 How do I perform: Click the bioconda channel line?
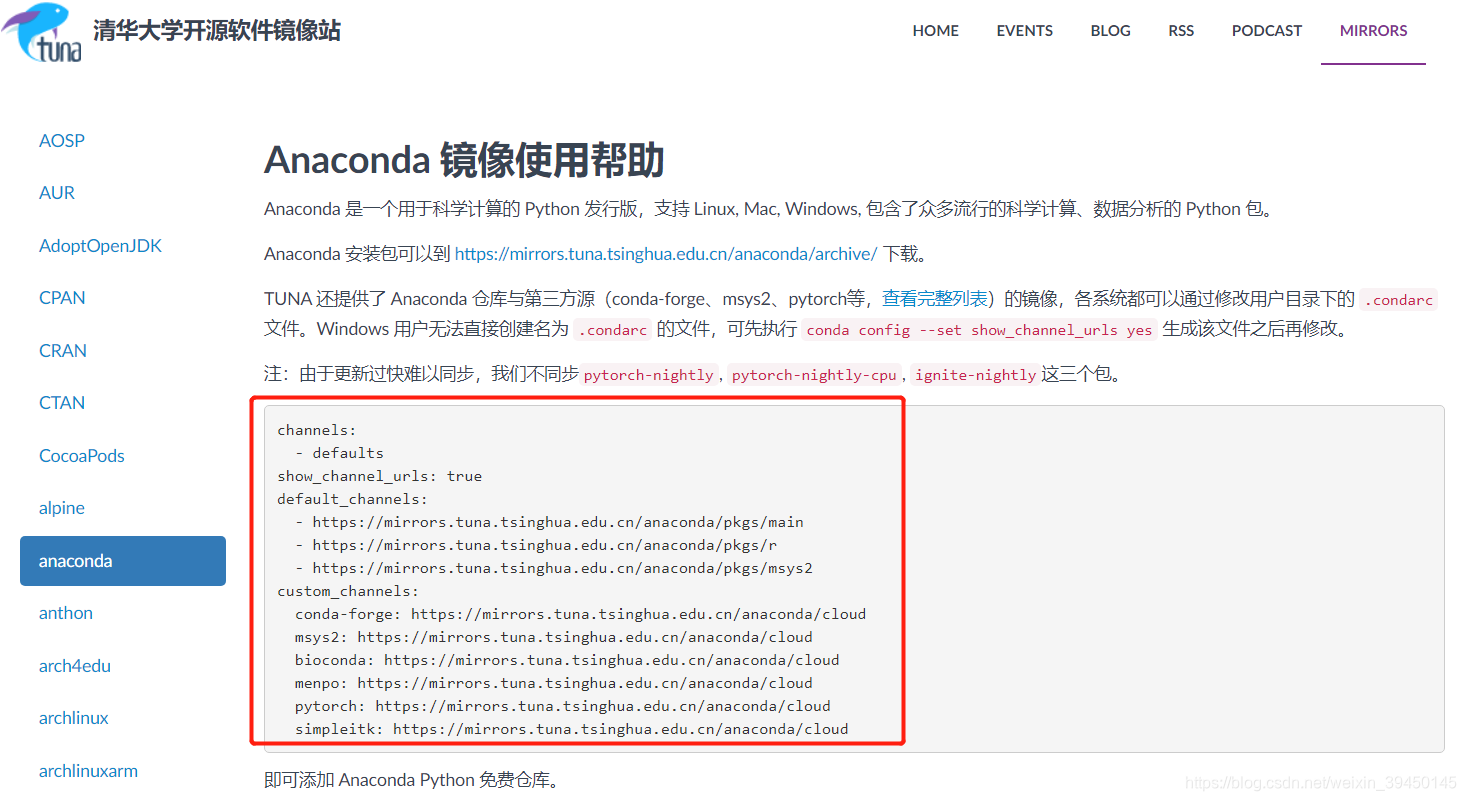click(x=567, y=660)
